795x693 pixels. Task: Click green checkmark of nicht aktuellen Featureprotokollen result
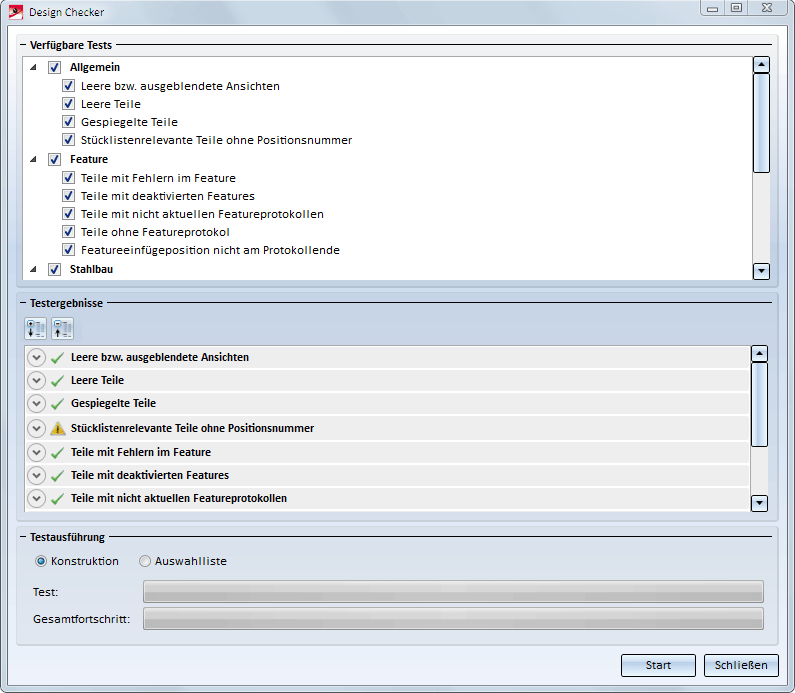coord(57,499)
